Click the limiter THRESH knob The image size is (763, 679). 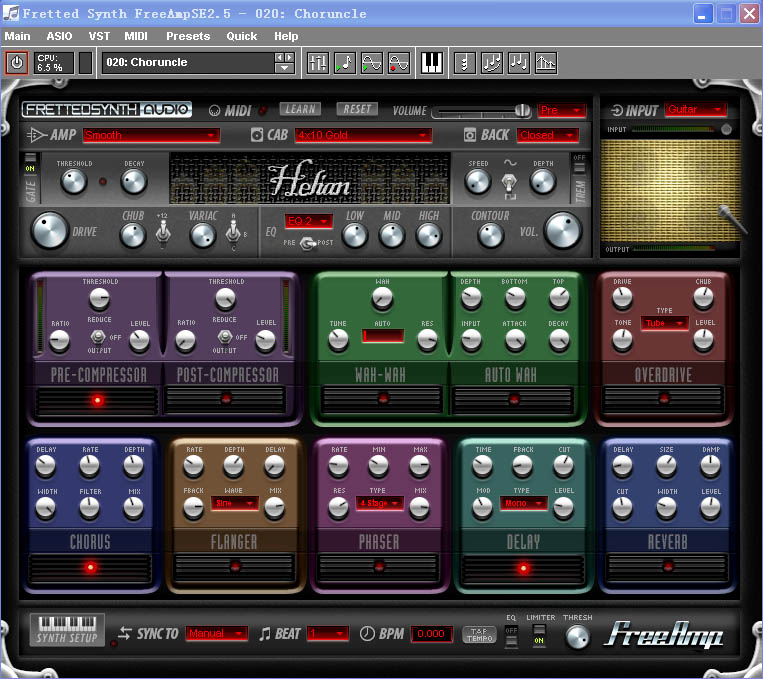pos(578,637)
